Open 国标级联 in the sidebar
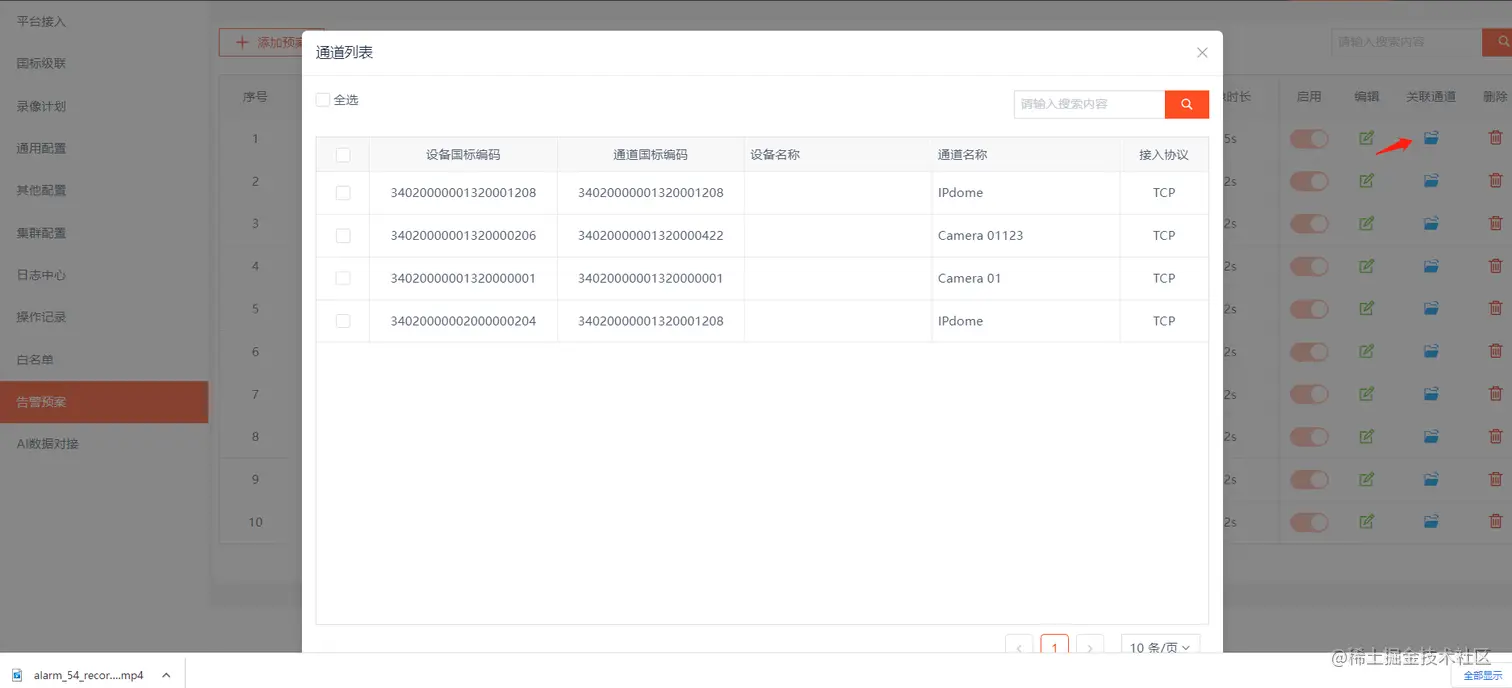The width and height of the screenshot is (1512, 688). [104, 63]
